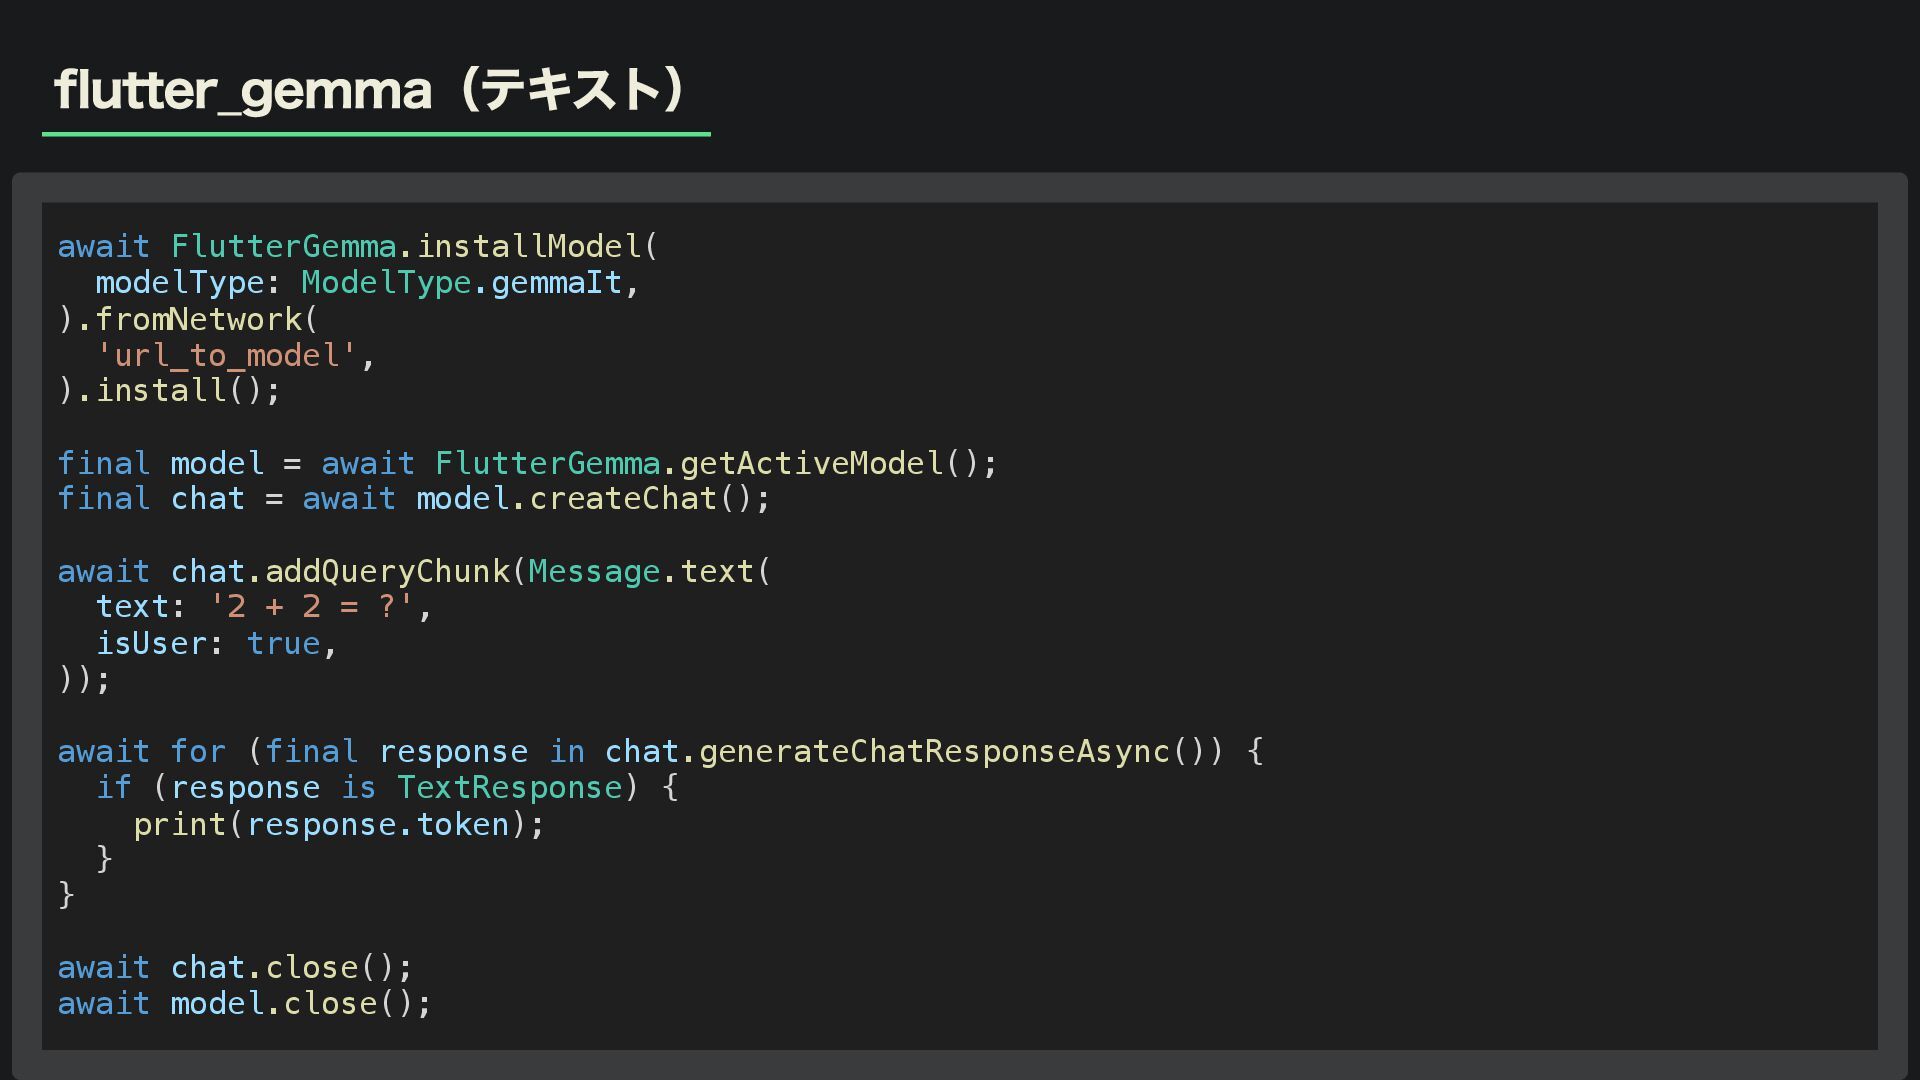This screenshot has height=1080, width=1920.
Task: Click the 'url_to_model' string literal
Action: 226,356
